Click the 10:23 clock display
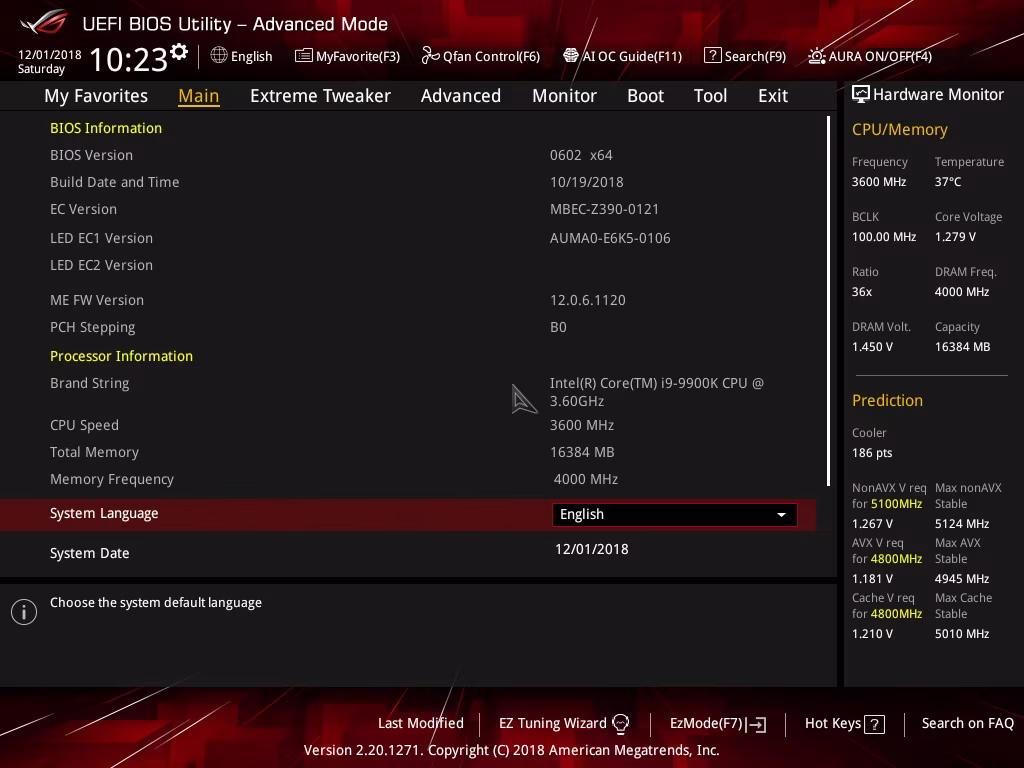This screenshot has height=768, width=1024. coord(129,59)
